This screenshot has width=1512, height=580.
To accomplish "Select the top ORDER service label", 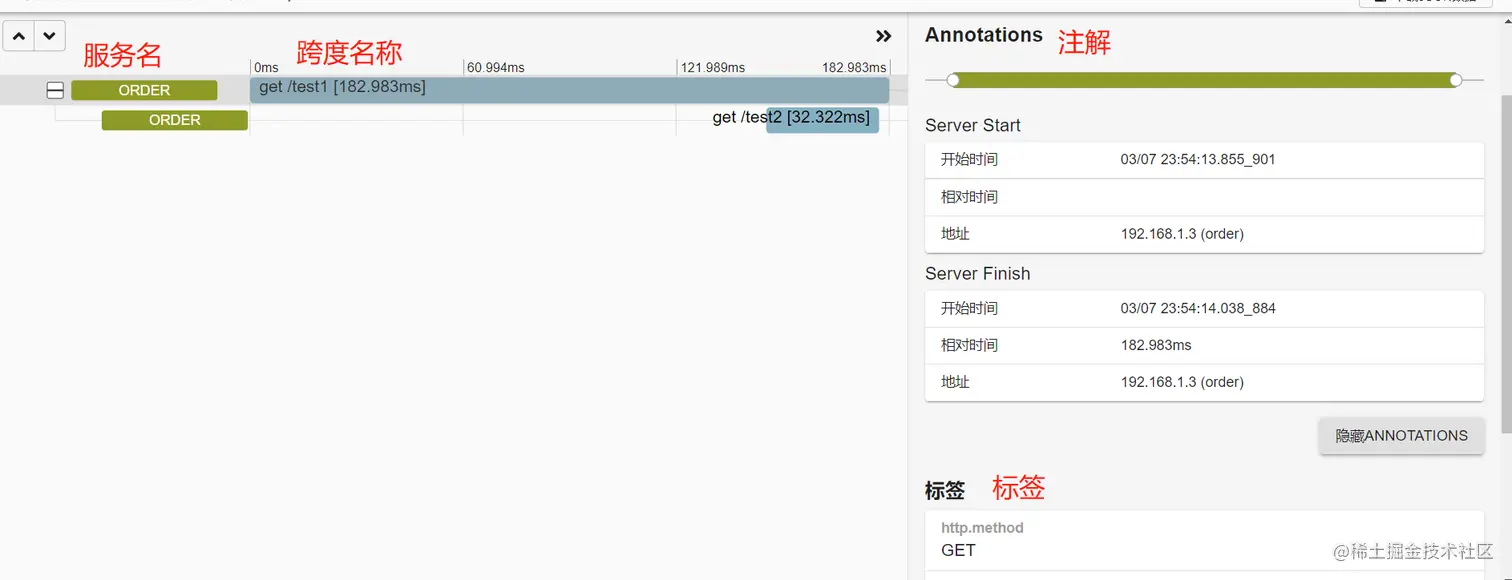I will 144,90.
